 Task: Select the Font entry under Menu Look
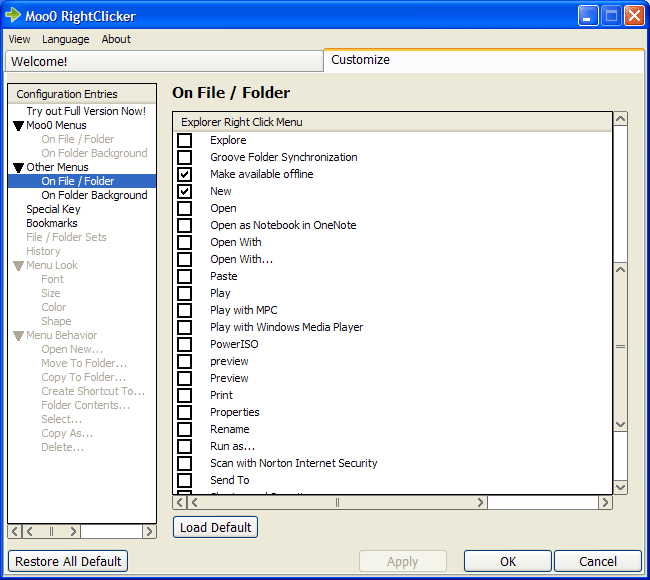tap(53, 279)
